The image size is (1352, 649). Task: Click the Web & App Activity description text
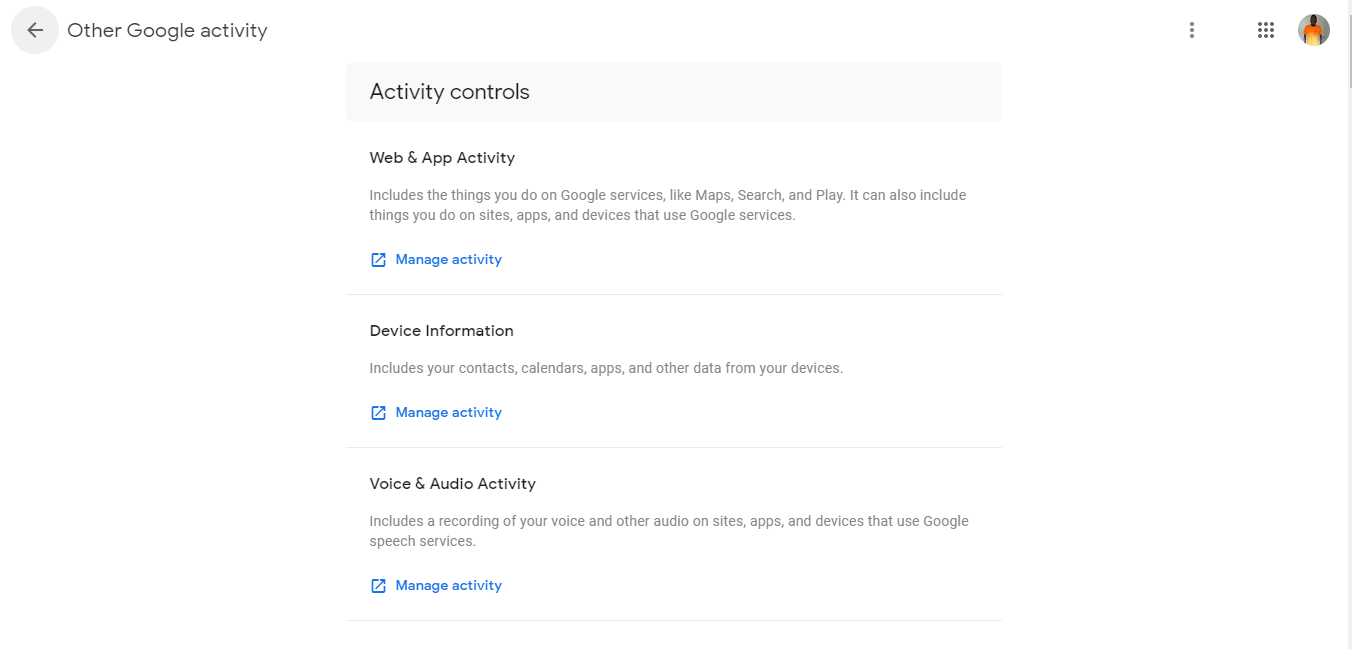[668, 205]
